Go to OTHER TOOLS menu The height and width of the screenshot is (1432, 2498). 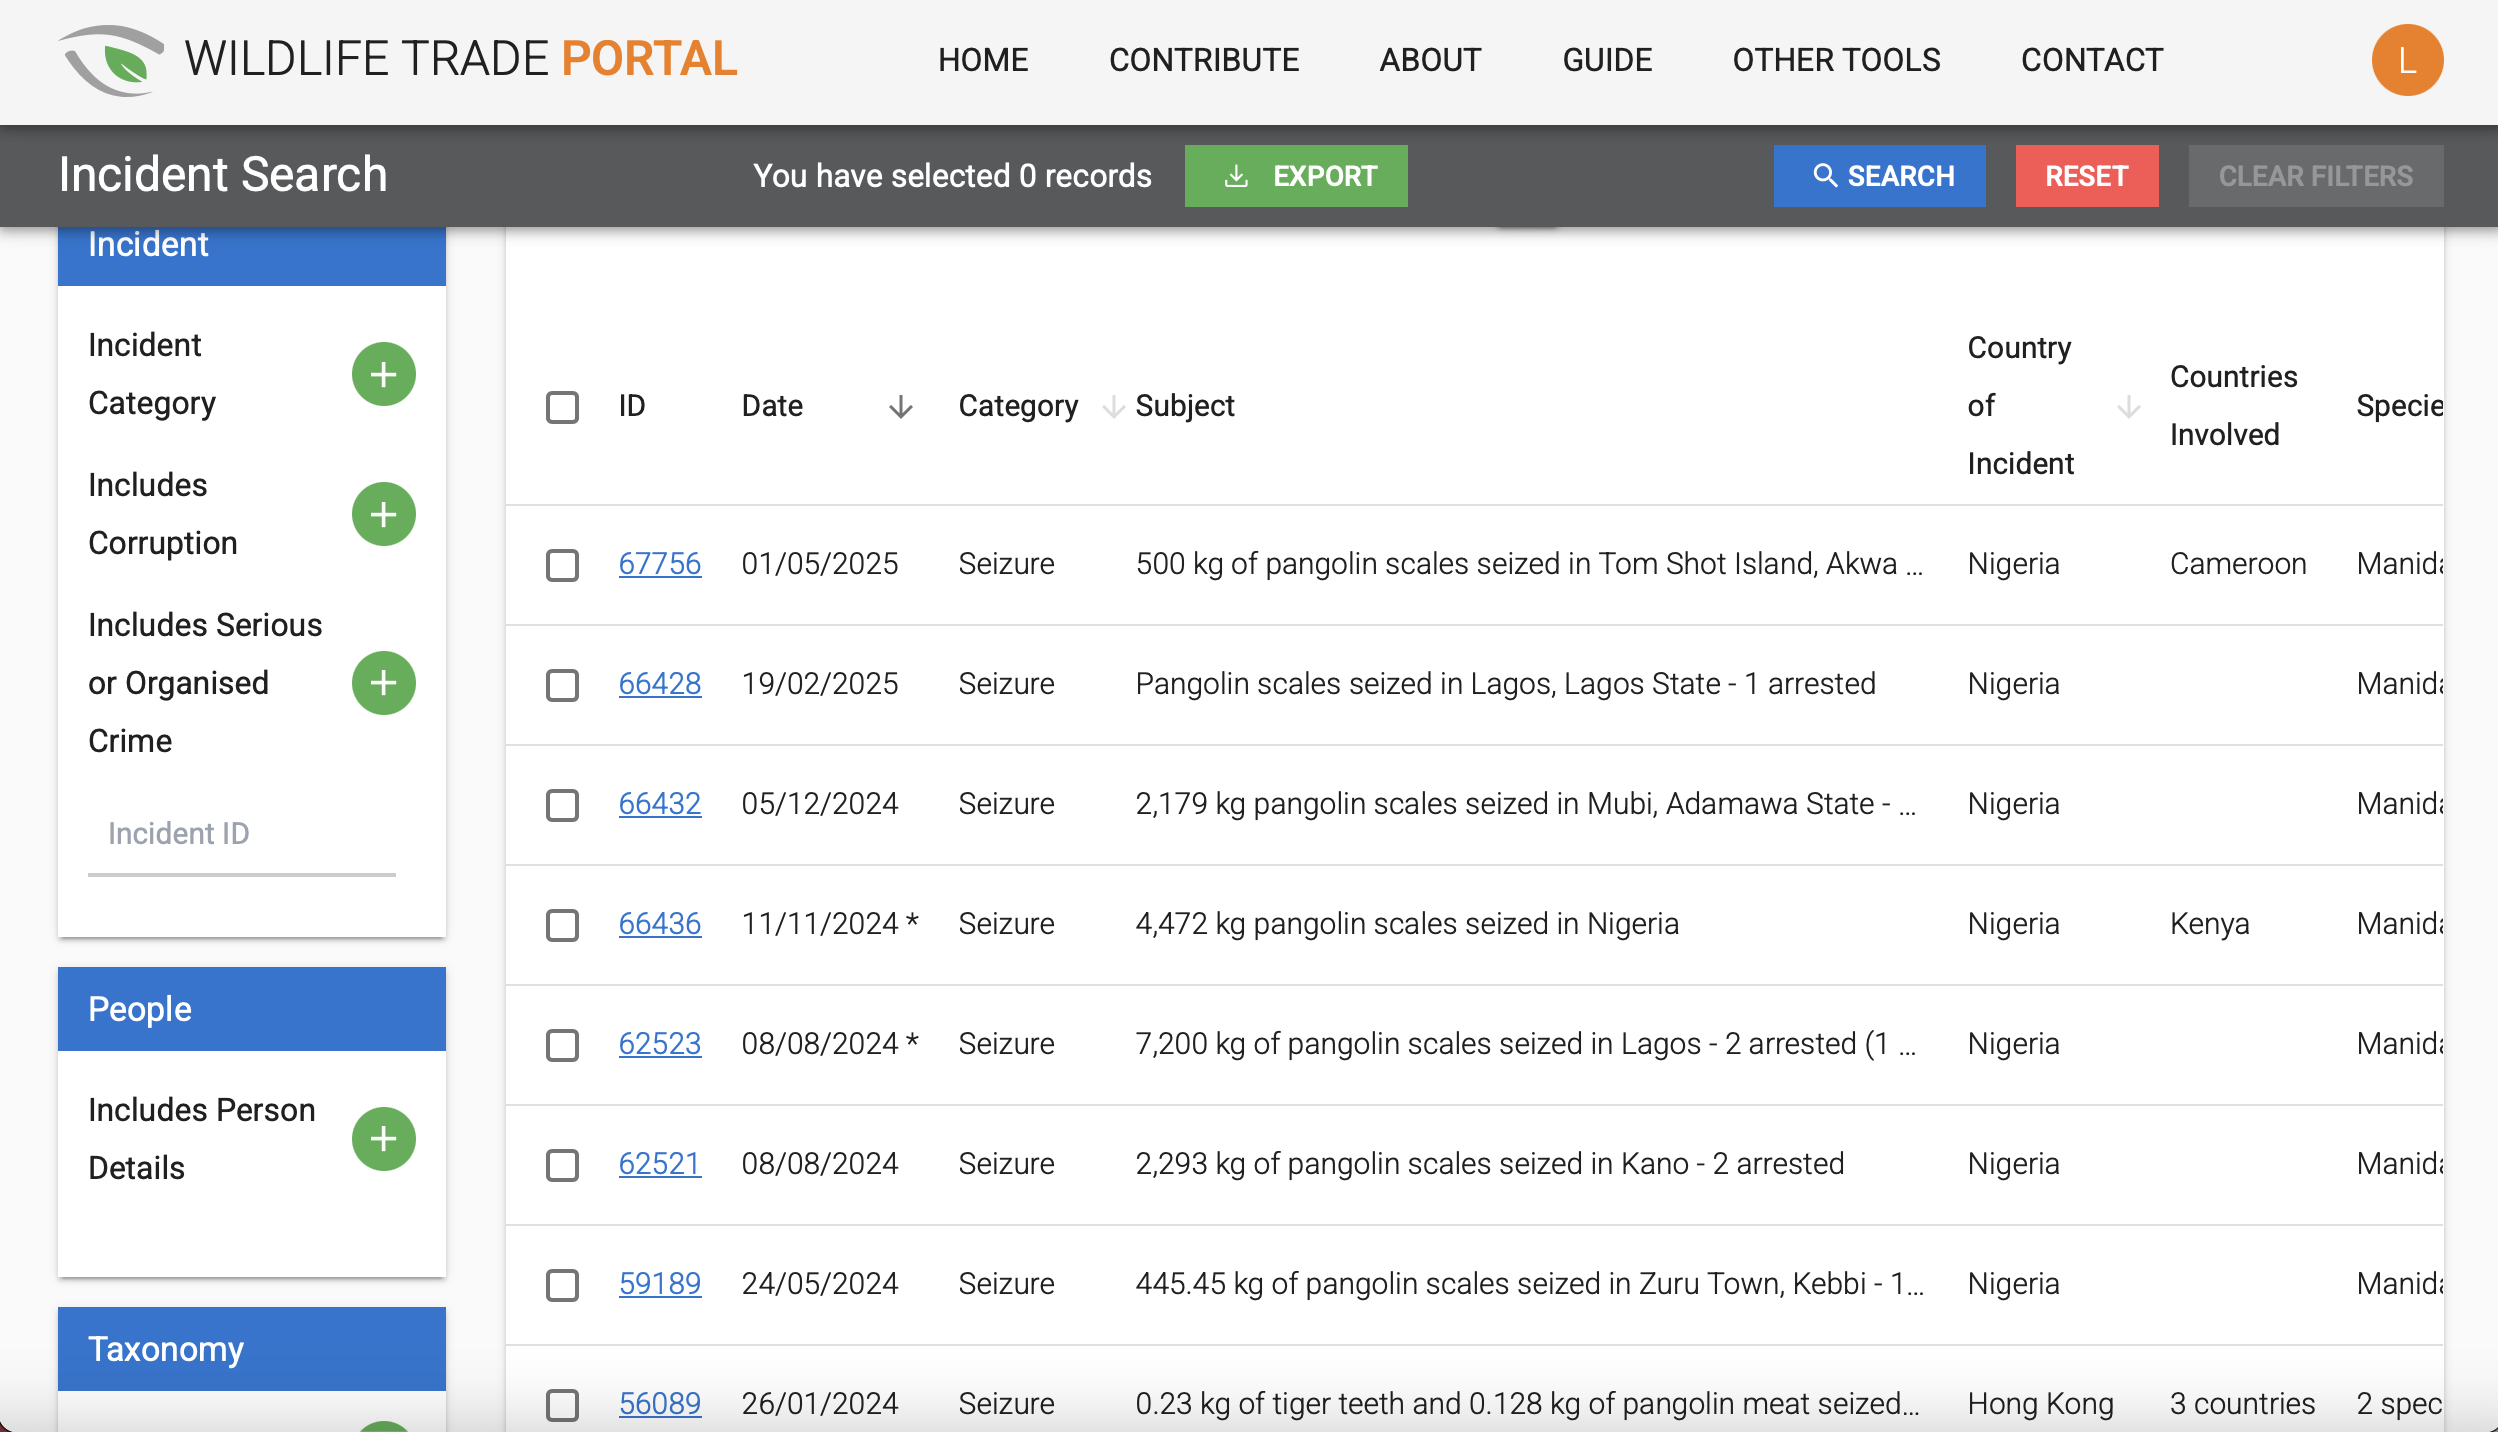pyautogui.click(x=1836, y=60)
